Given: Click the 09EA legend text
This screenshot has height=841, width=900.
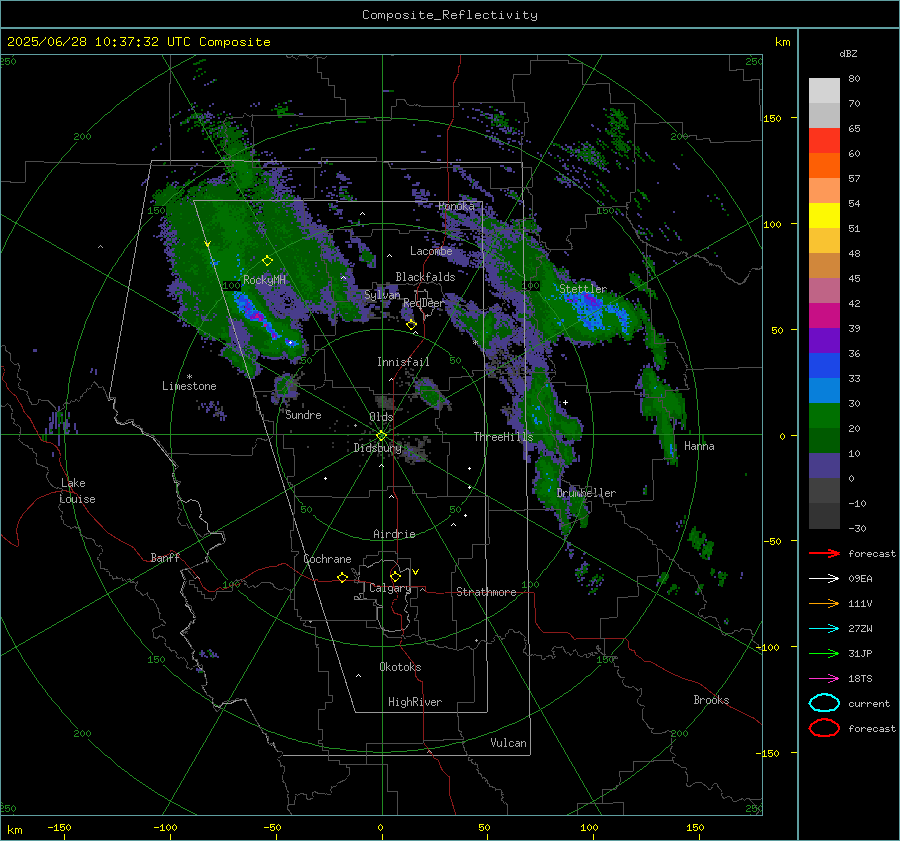Looking at the screenshot, I should (x=860, y=579).
